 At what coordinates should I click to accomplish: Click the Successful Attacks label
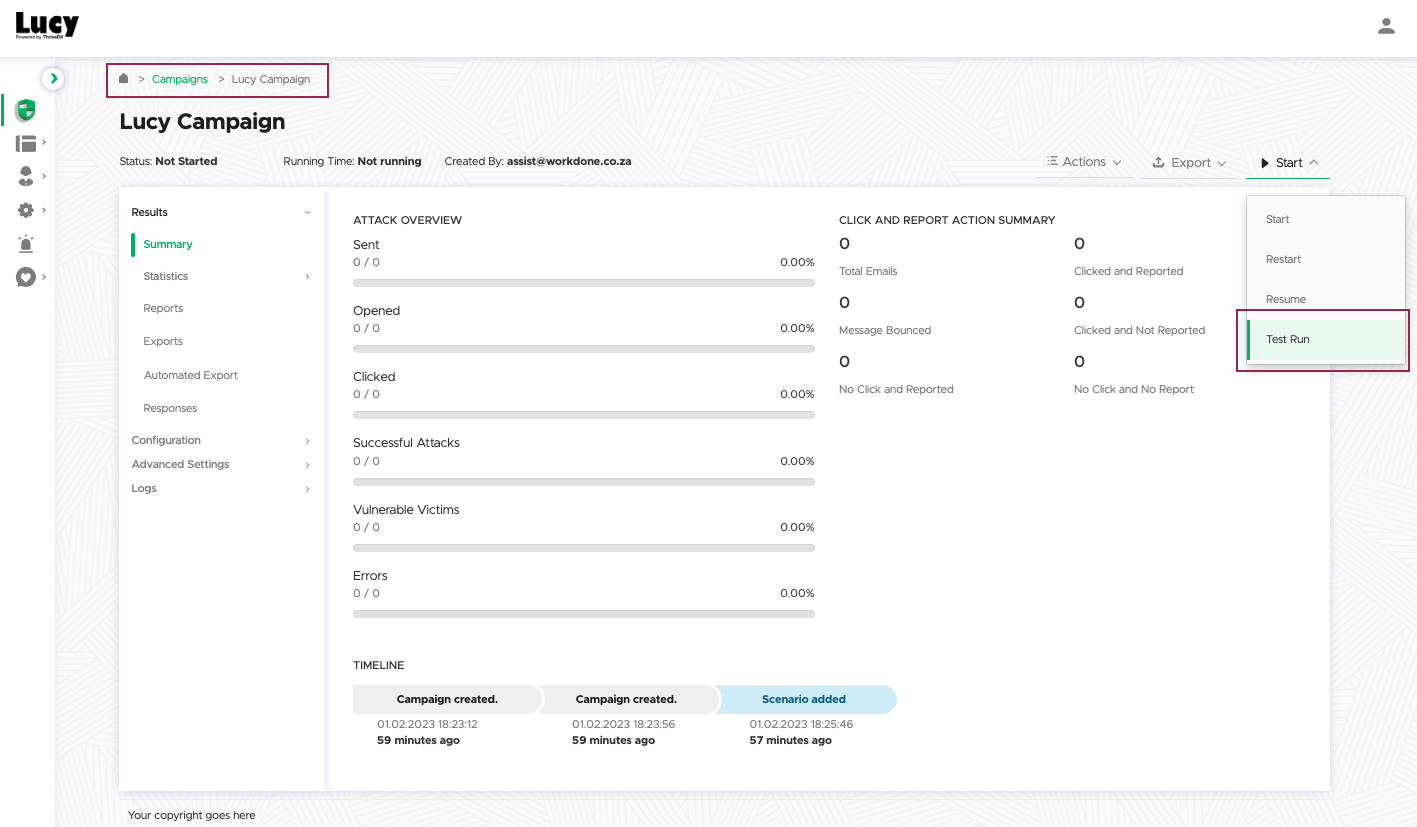point(406,443)
